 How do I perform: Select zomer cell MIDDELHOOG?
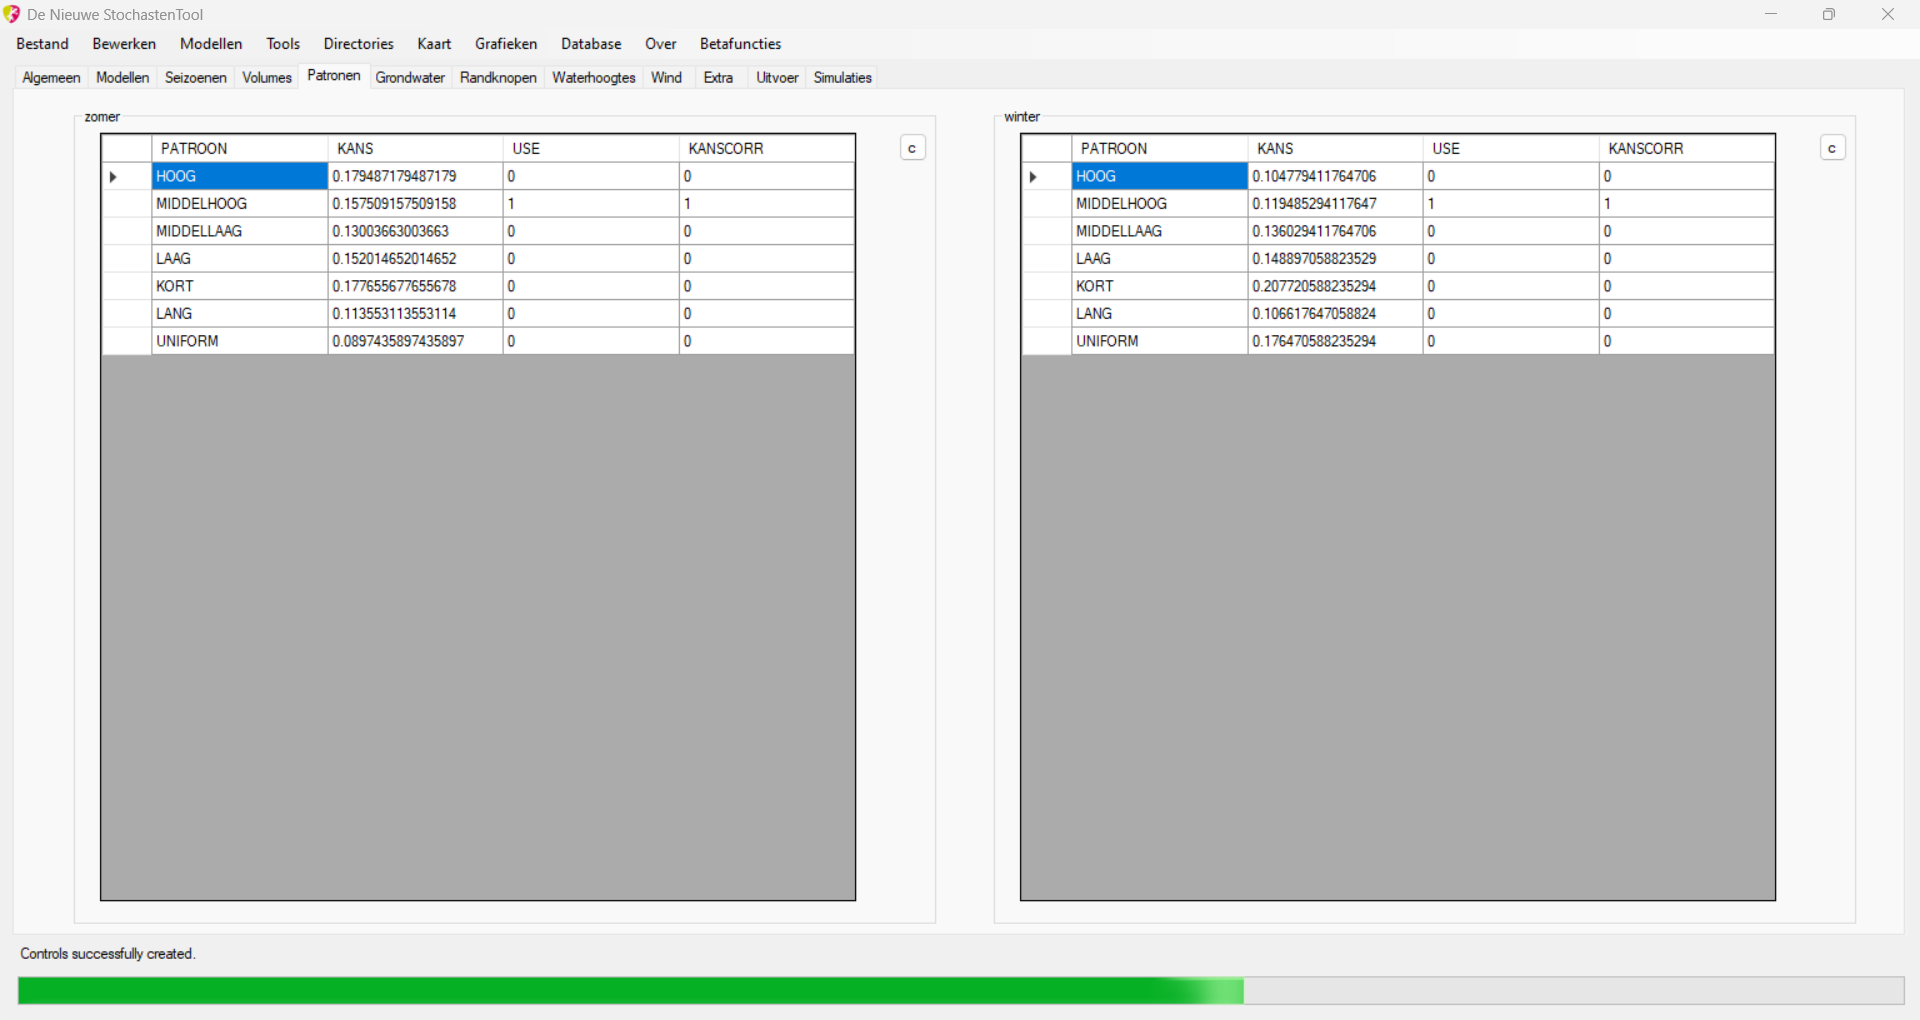point(240,204)
